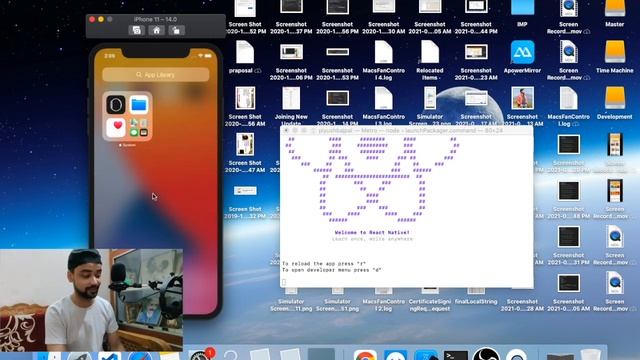Open Google Chrome from the Dock
The height and width of the screenshot is (360, 640).
[x=365, y=355]
